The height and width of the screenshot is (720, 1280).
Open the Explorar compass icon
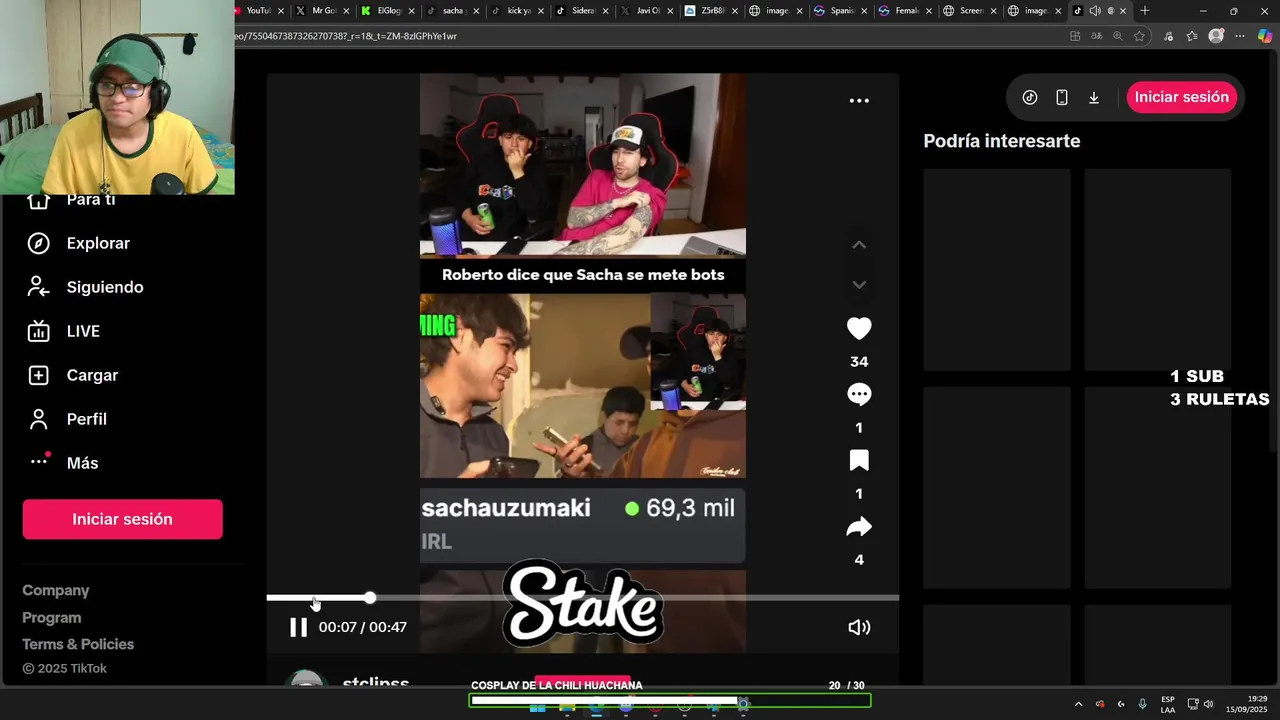tap(38, 243)
